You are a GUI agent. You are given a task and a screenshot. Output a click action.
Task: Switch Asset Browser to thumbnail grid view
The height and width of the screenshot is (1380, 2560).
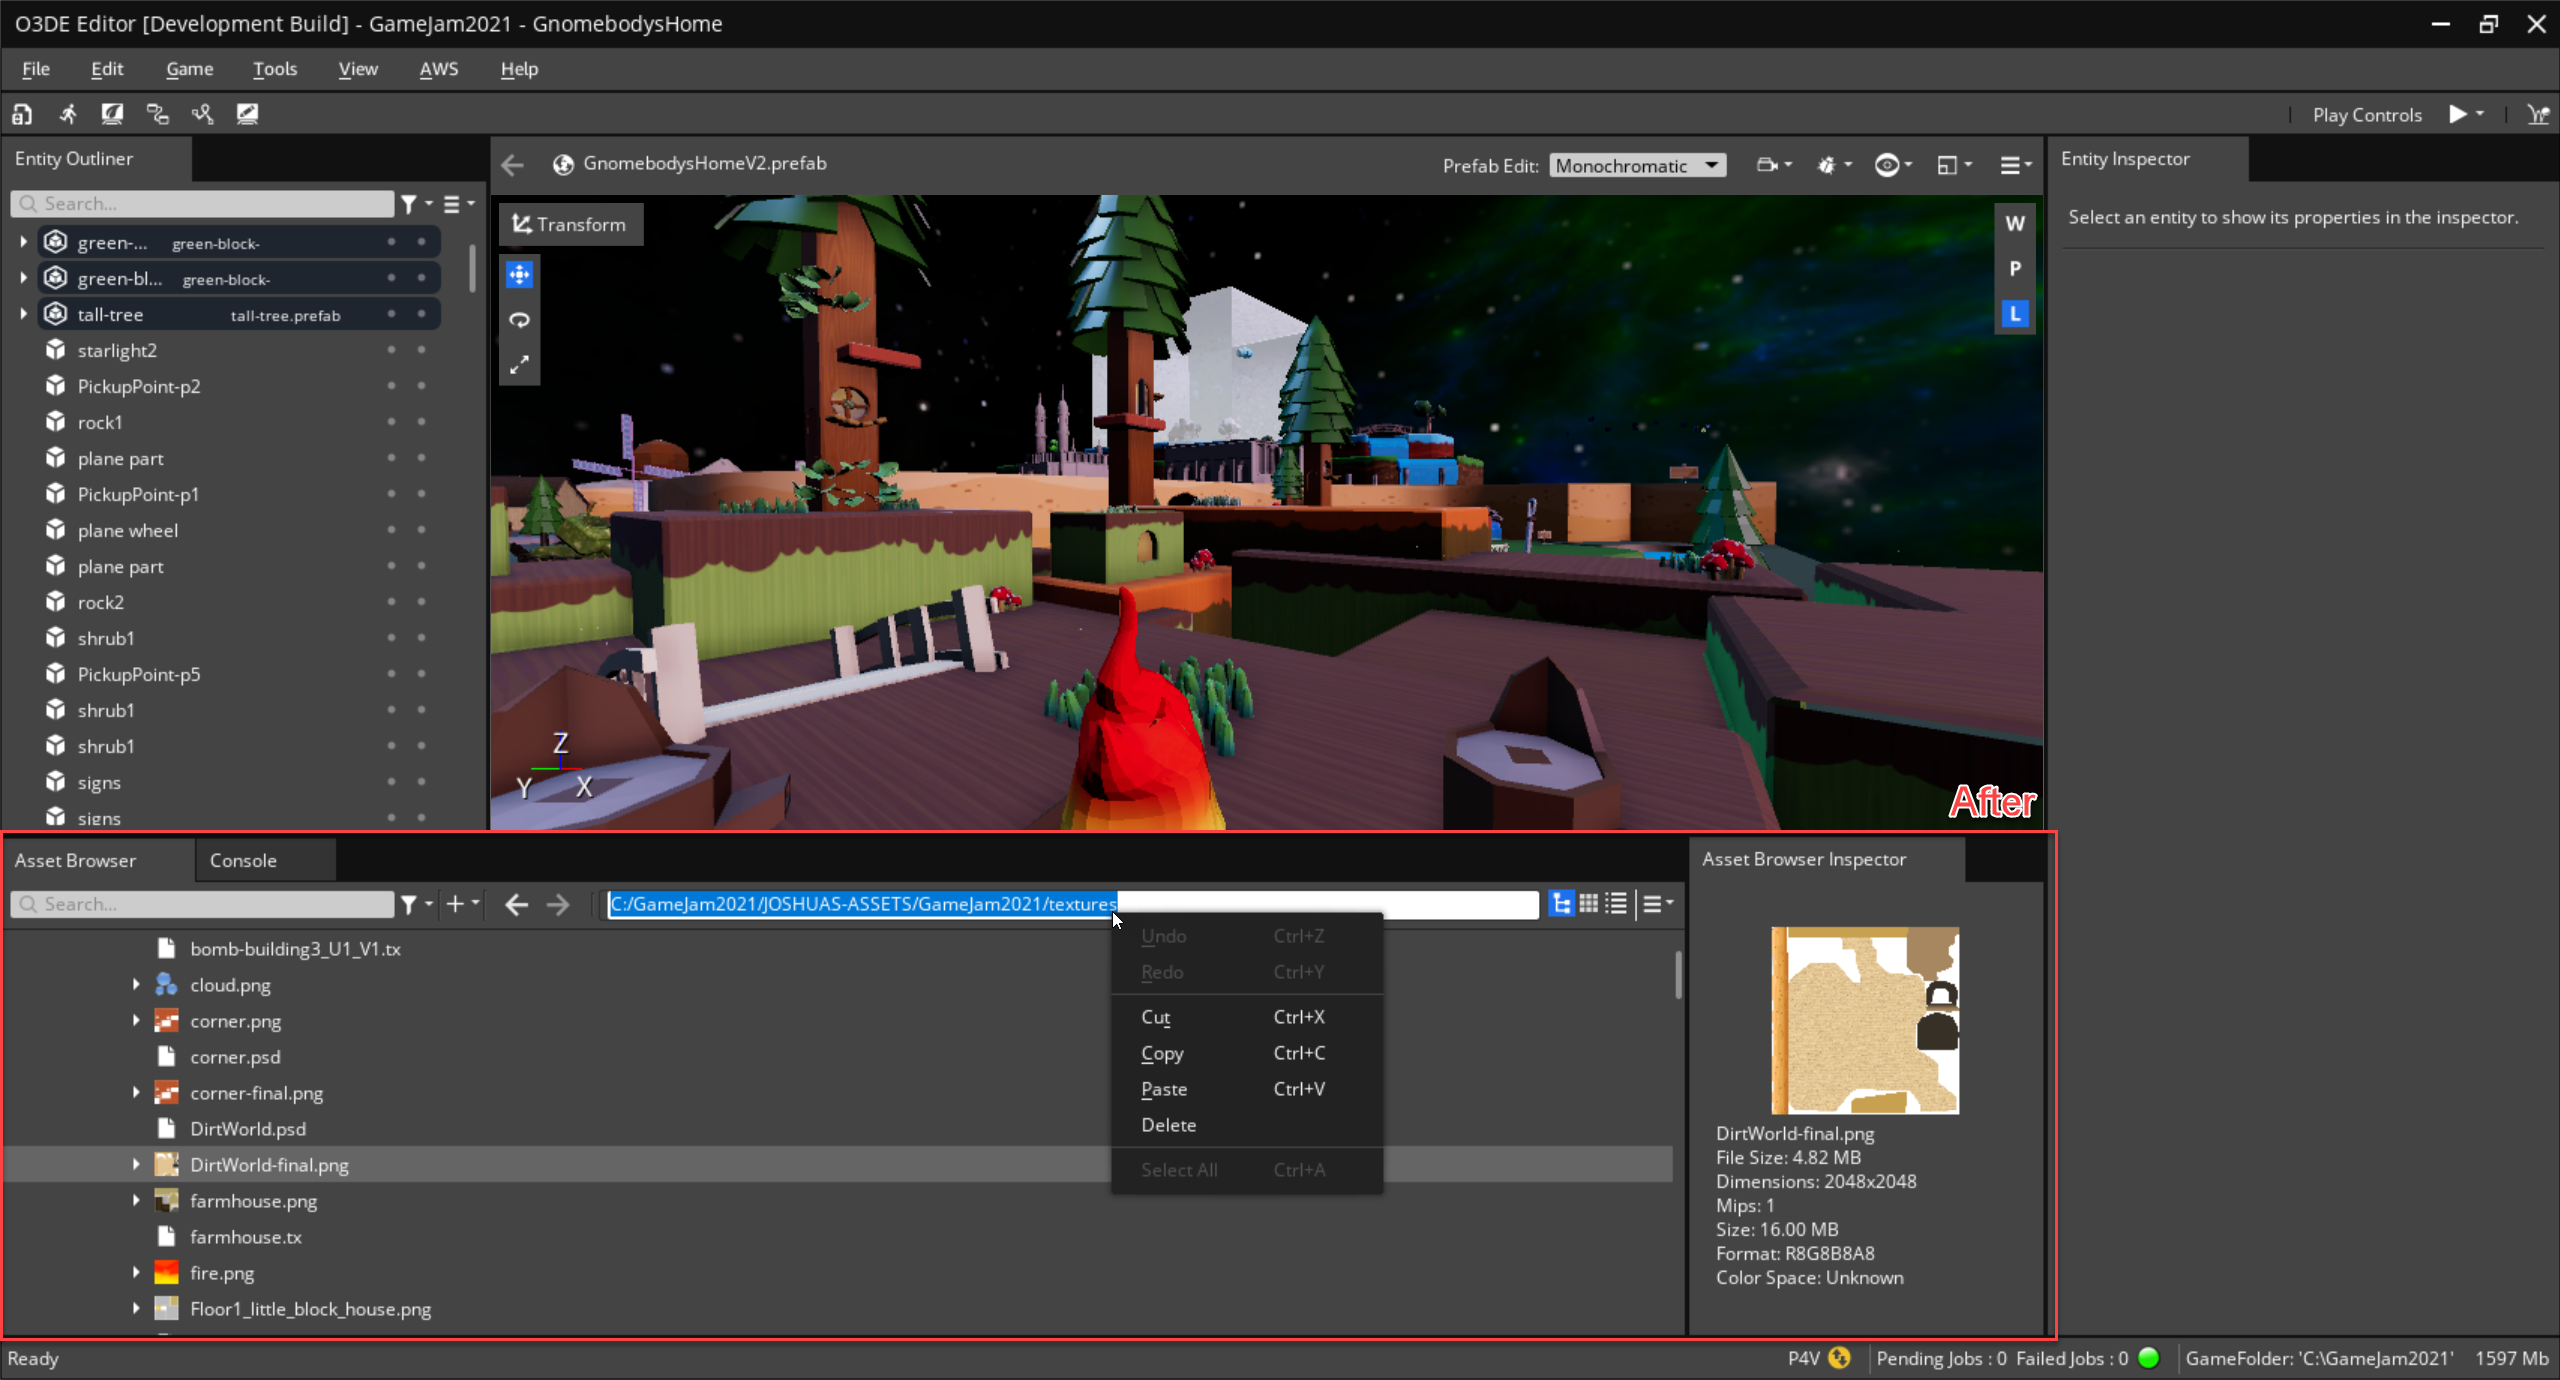pos(1588,904)
